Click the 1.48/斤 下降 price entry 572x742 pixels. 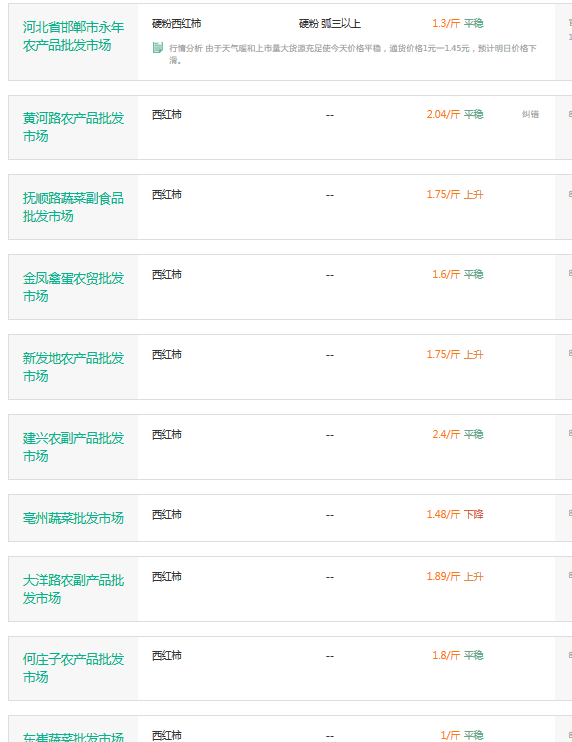pos(455,514)
